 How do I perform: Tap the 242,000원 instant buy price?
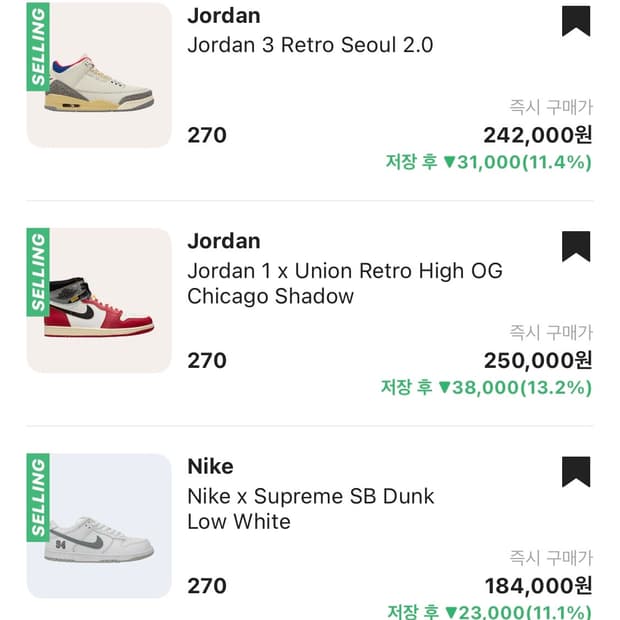pos(537,135)
